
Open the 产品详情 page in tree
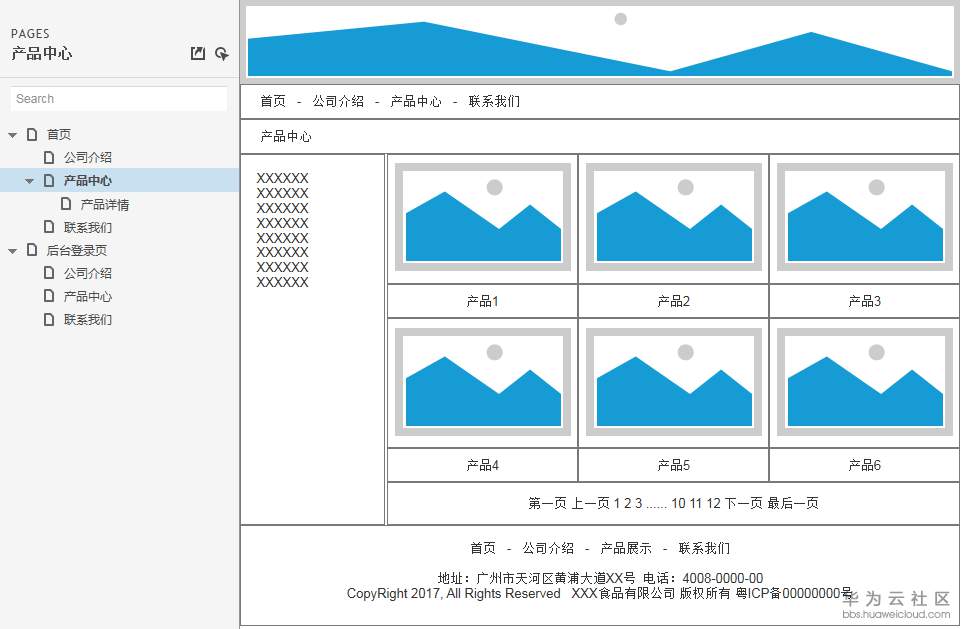click(105, 204)
